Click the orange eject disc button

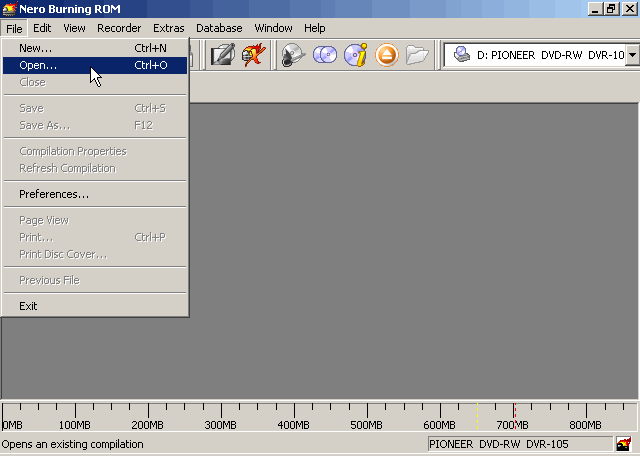(x=387, y=55)
